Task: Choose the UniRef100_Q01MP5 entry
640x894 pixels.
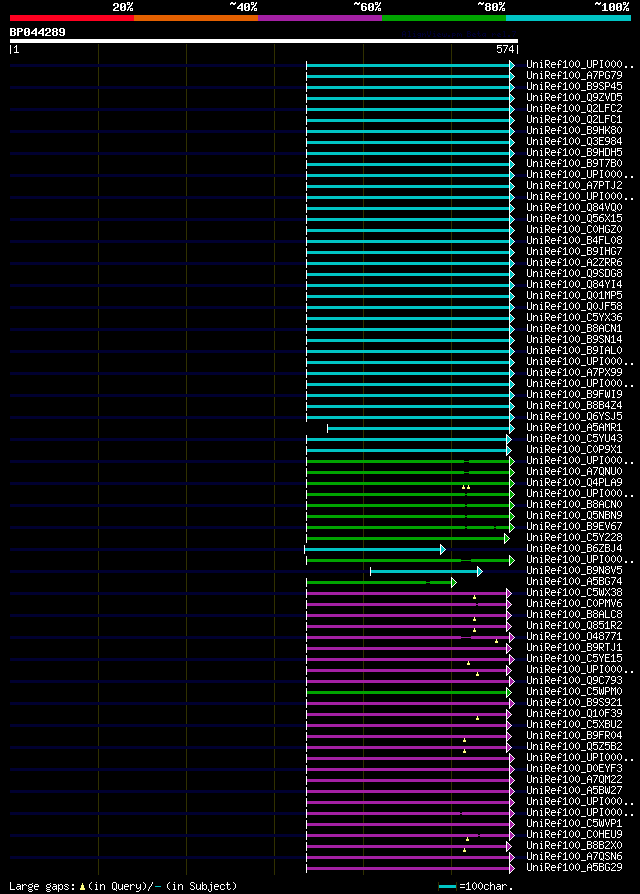Action: coord(574,296)
